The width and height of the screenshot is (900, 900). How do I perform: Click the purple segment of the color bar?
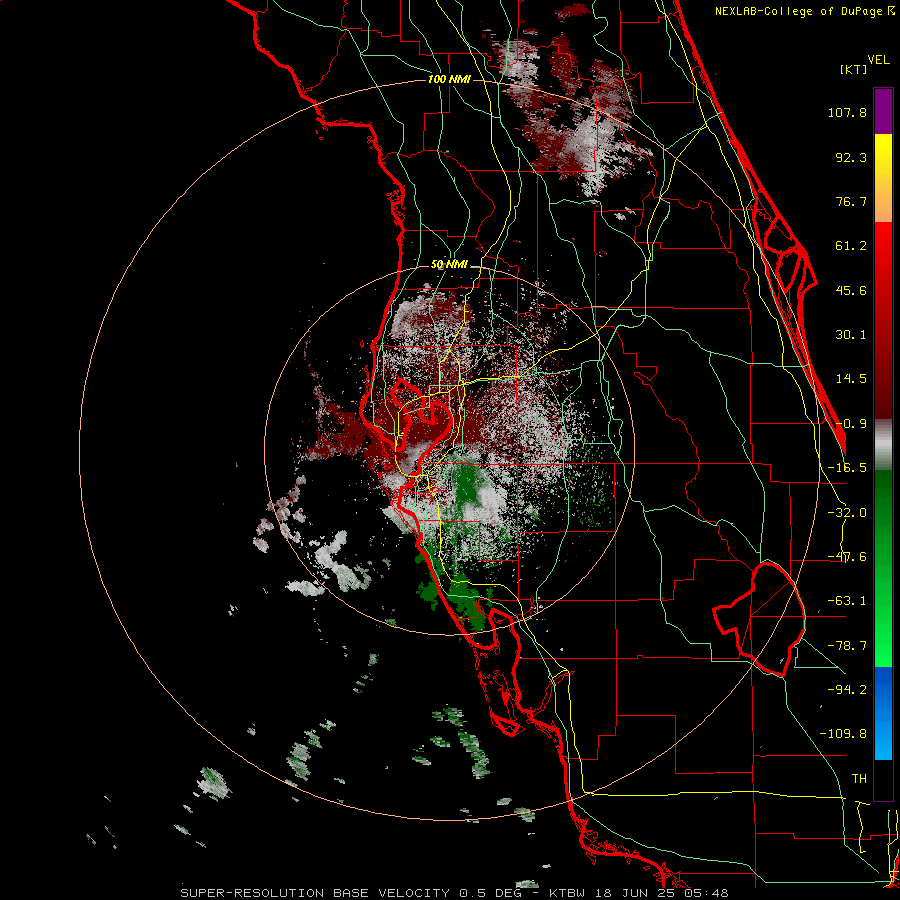click(883, 111)
